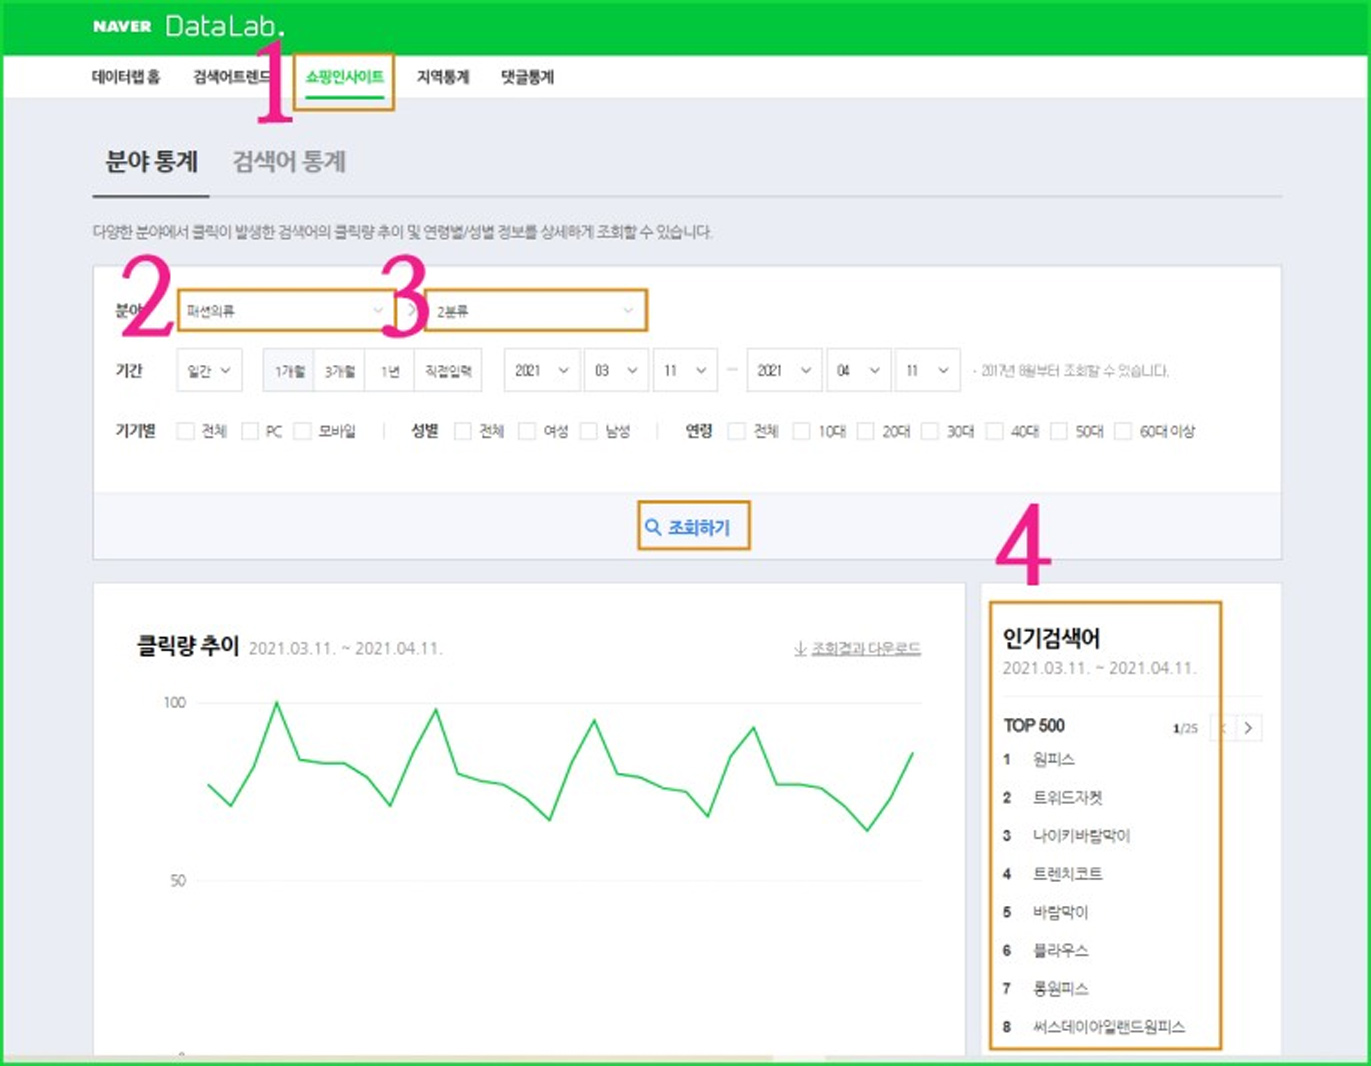Go to next page of popular keywords
Image resolution: width=1371 pixels, height=1066 pixels.
click(x=1248, y=728)
